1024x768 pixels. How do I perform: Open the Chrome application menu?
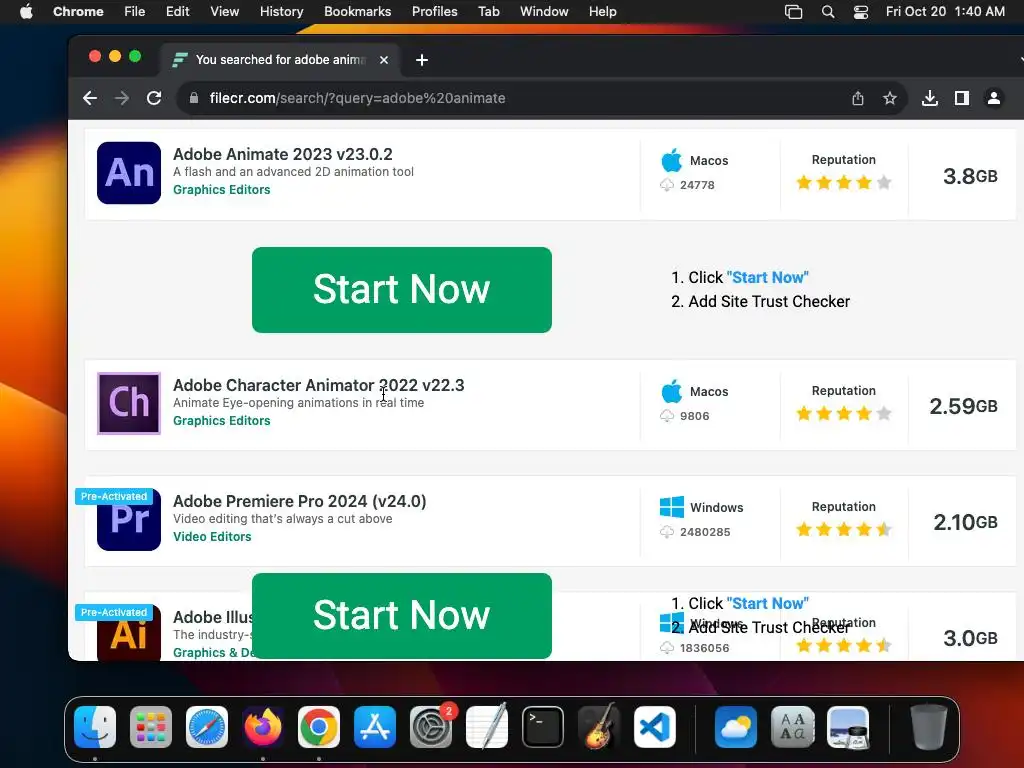click(78, 12)
